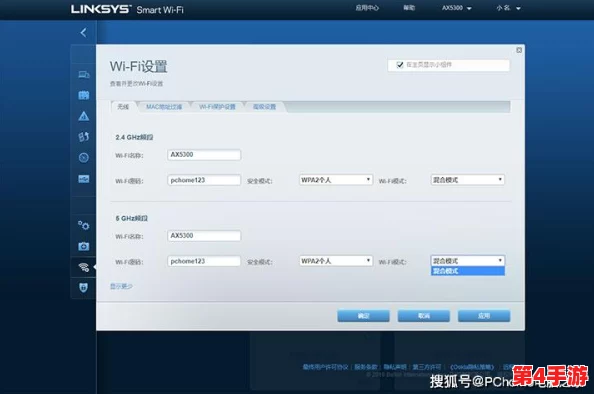Open the privacy statement footer link
The width and height of the screenshot is (594, 394).
click(x=395, y=367)
